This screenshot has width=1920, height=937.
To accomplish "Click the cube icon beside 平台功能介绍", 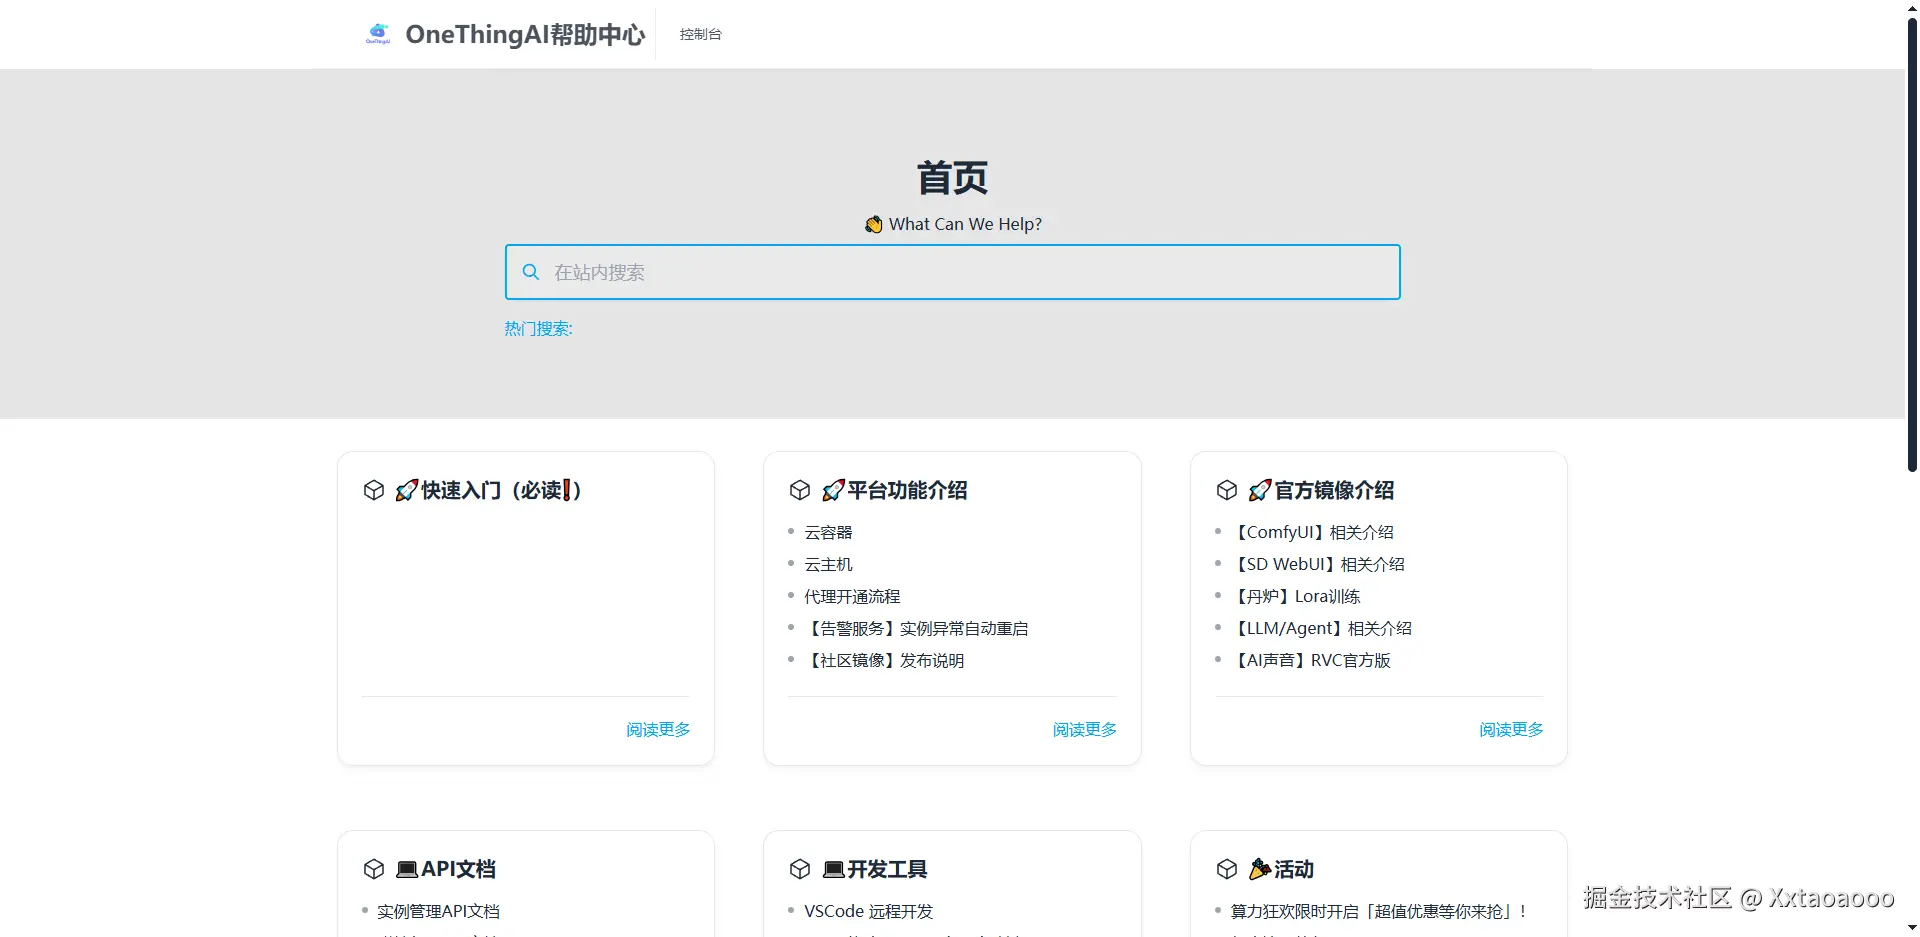I will pyautogui.click(x=800, y=490).
